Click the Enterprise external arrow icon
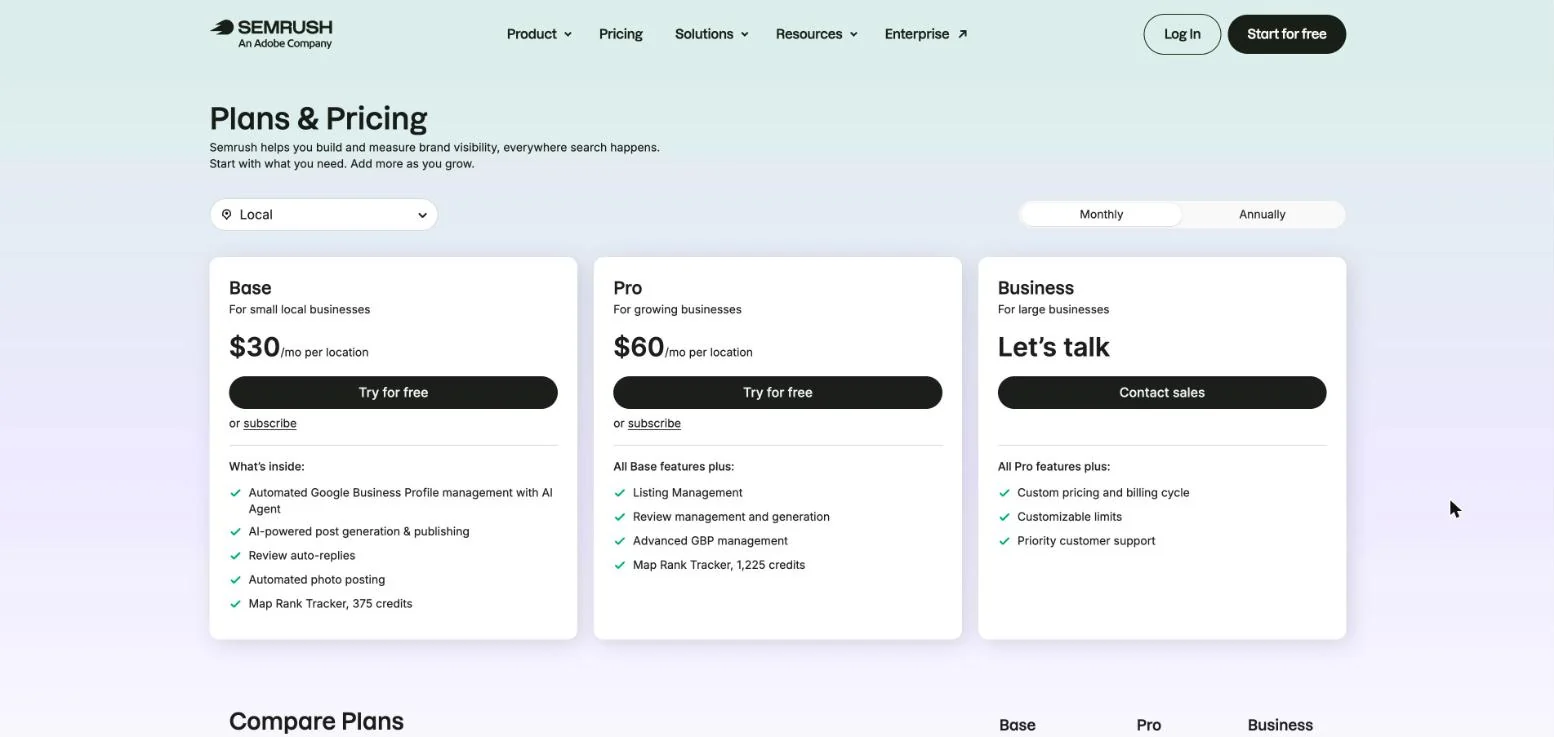 coord(963,34)
